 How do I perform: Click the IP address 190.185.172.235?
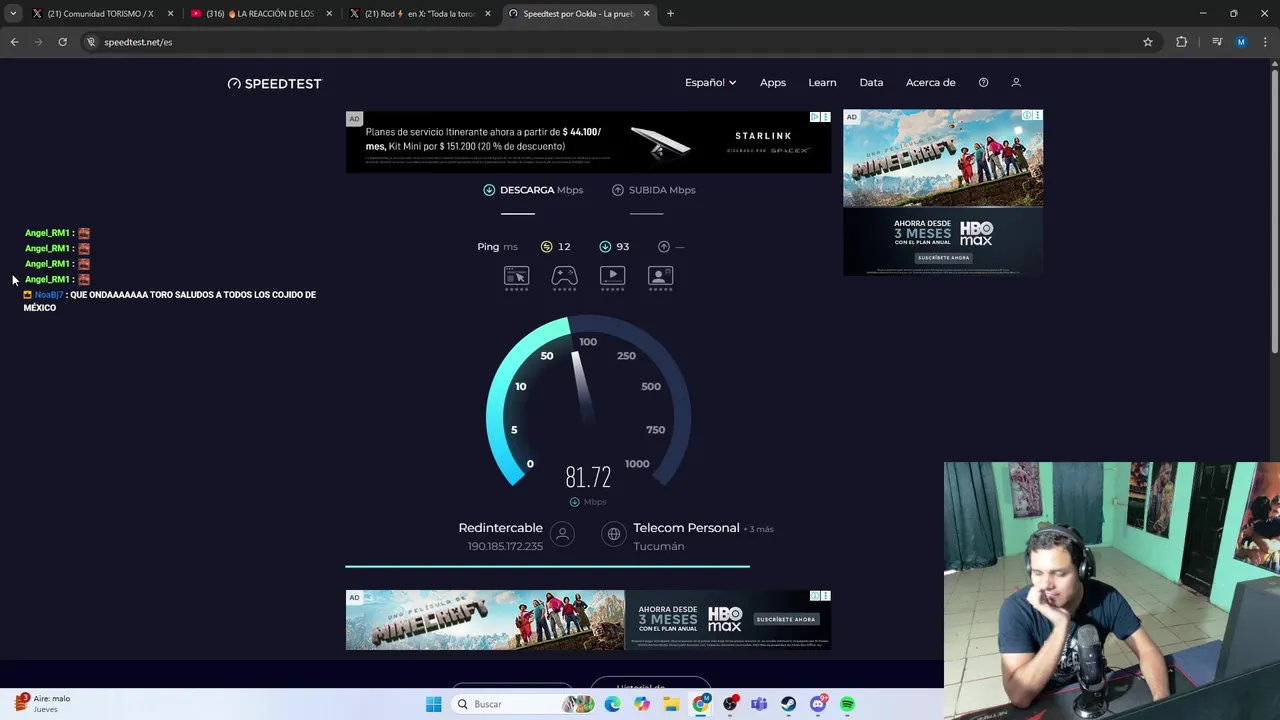point(505,546)
